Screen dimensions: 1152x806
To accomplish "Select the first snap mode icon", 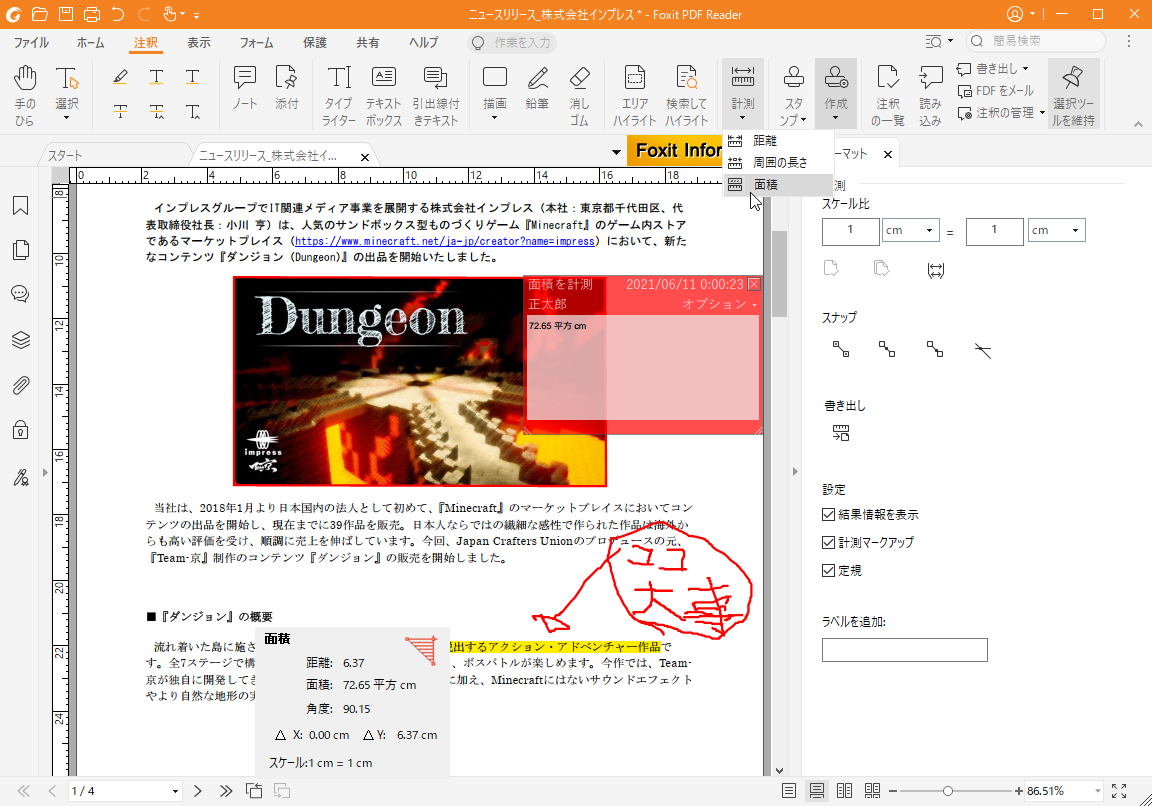I will click(x=840, y=349).
